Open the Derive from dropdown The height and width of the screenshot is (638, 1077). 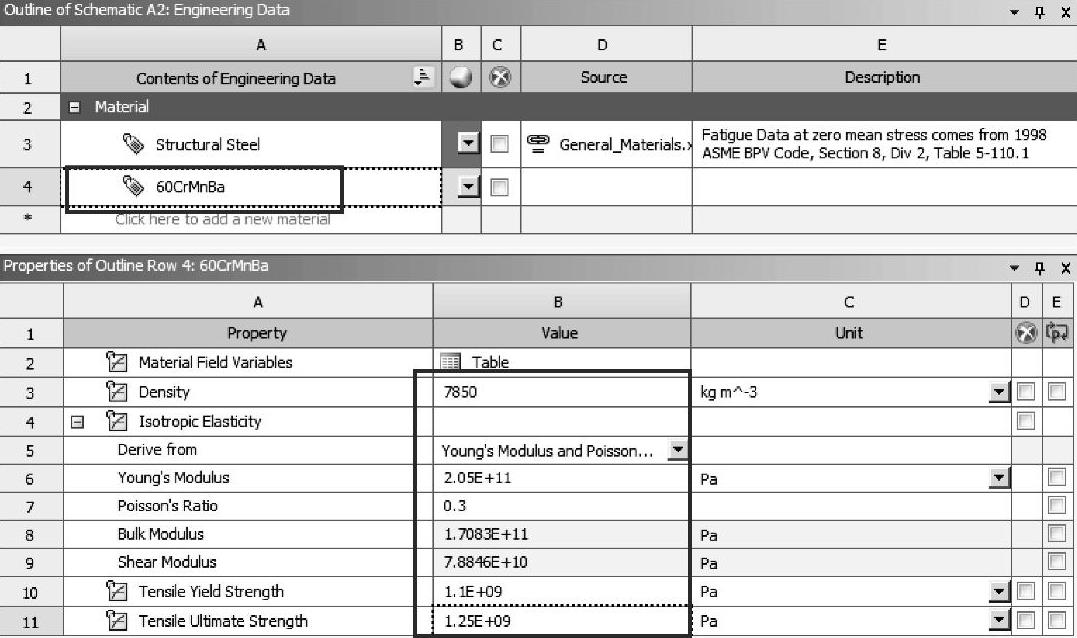click(678, 450)
